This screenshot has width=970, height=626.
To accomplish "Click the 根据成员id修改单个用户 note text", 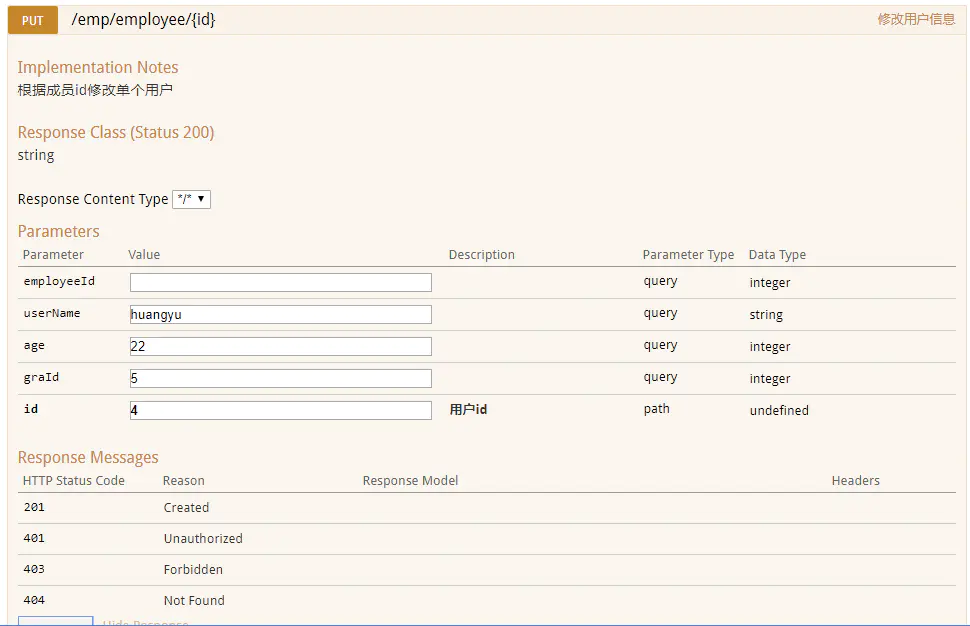I will (95, 90).
